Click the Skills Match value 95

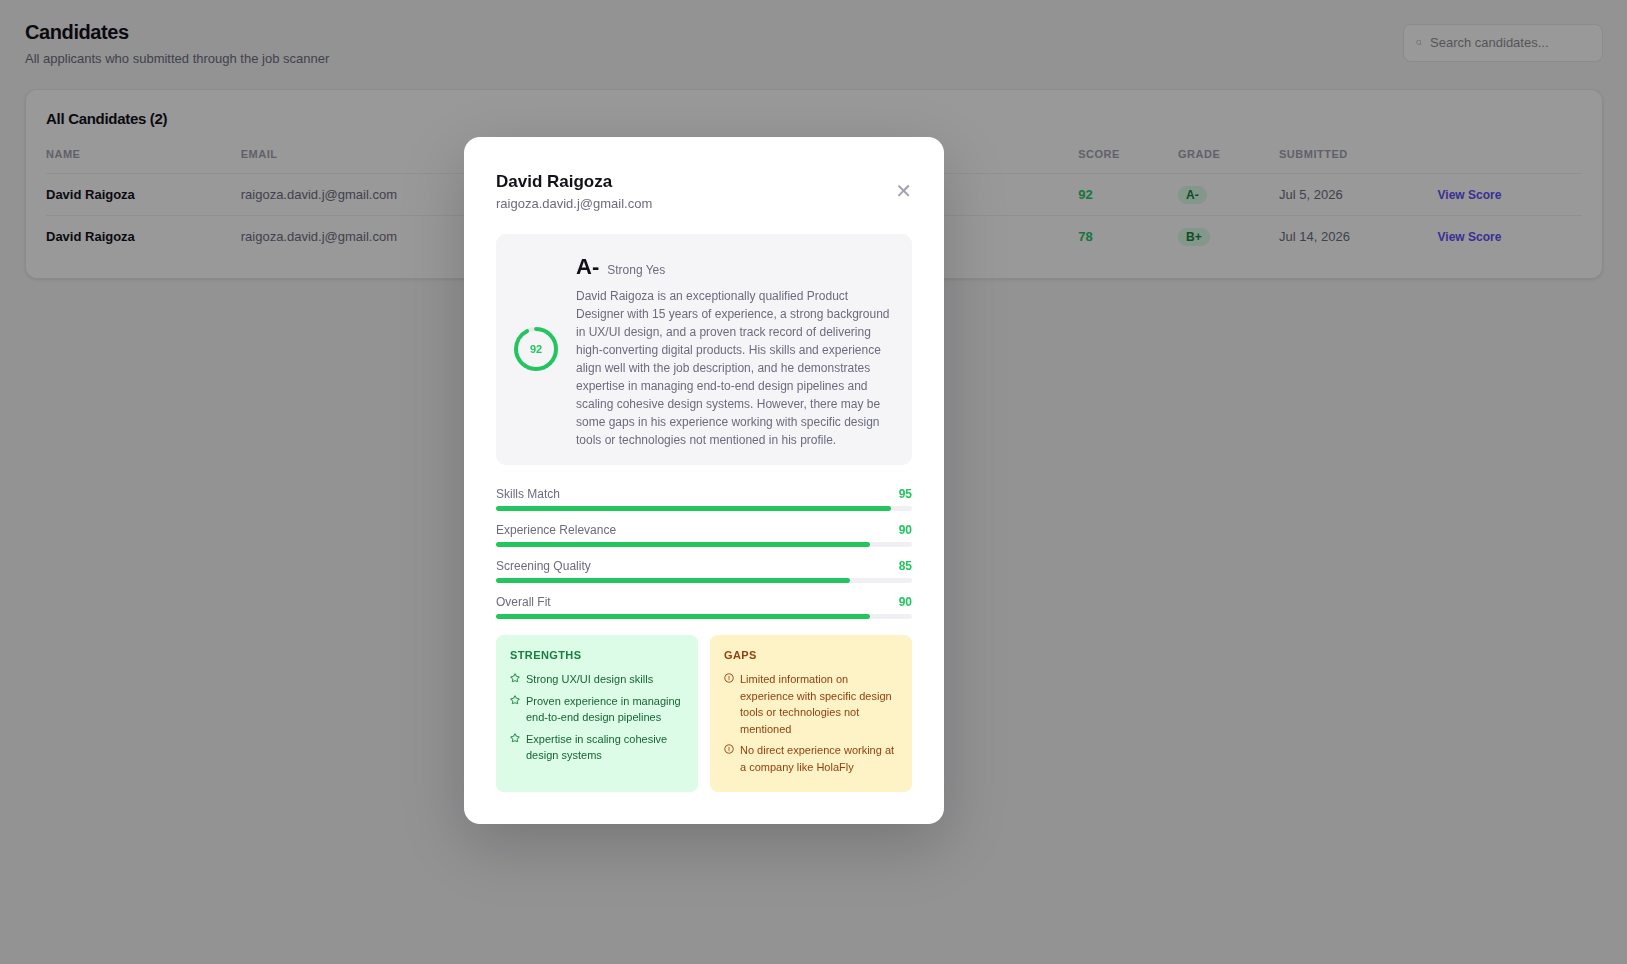point(905,494)
